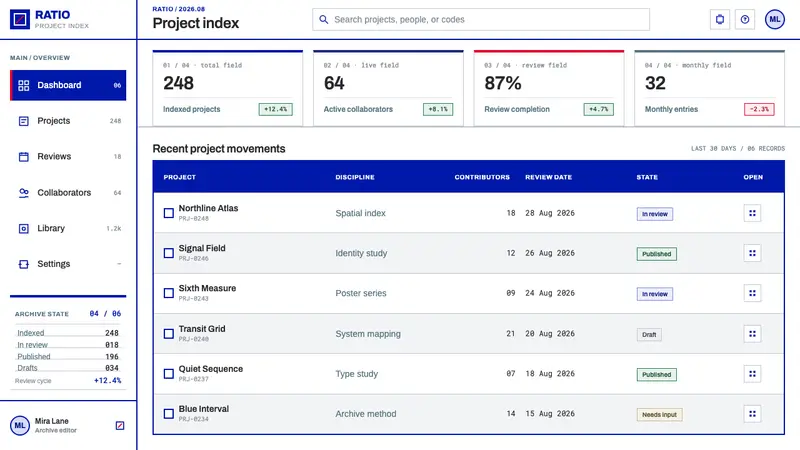Open the help icon in top bar
This screenshot has height=450, width=800.
click(x=745, y=19)
